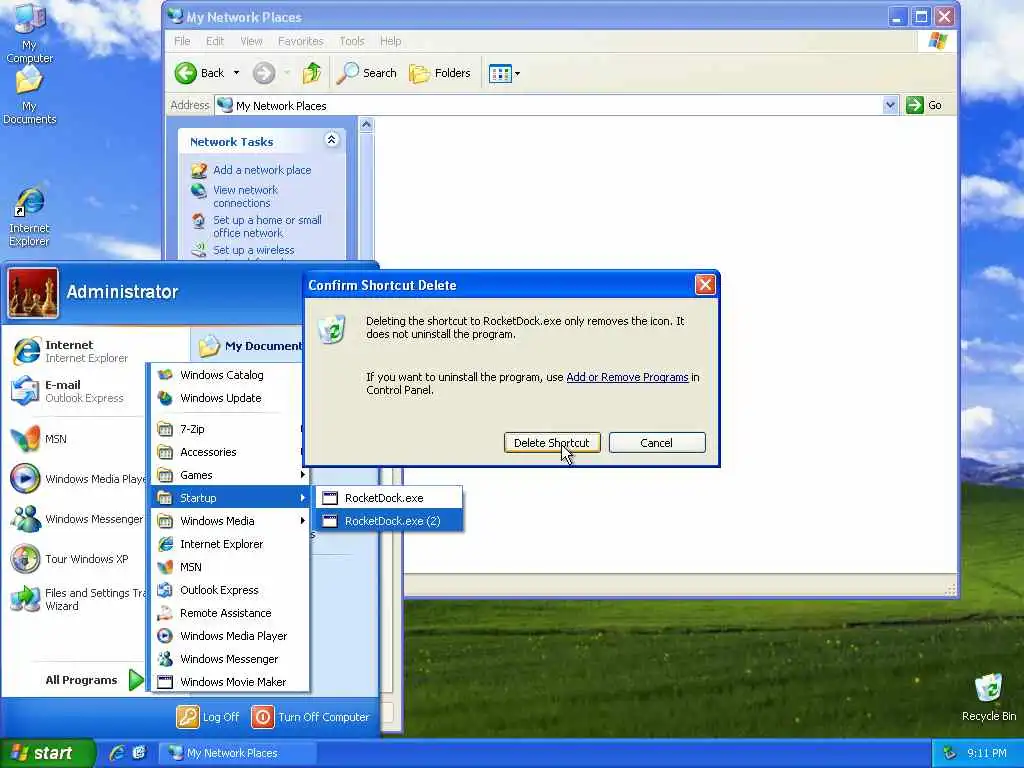Open MSN in All Programs list
The height and width of the screenshot is (768, 1024).
[x=229, y=567]
